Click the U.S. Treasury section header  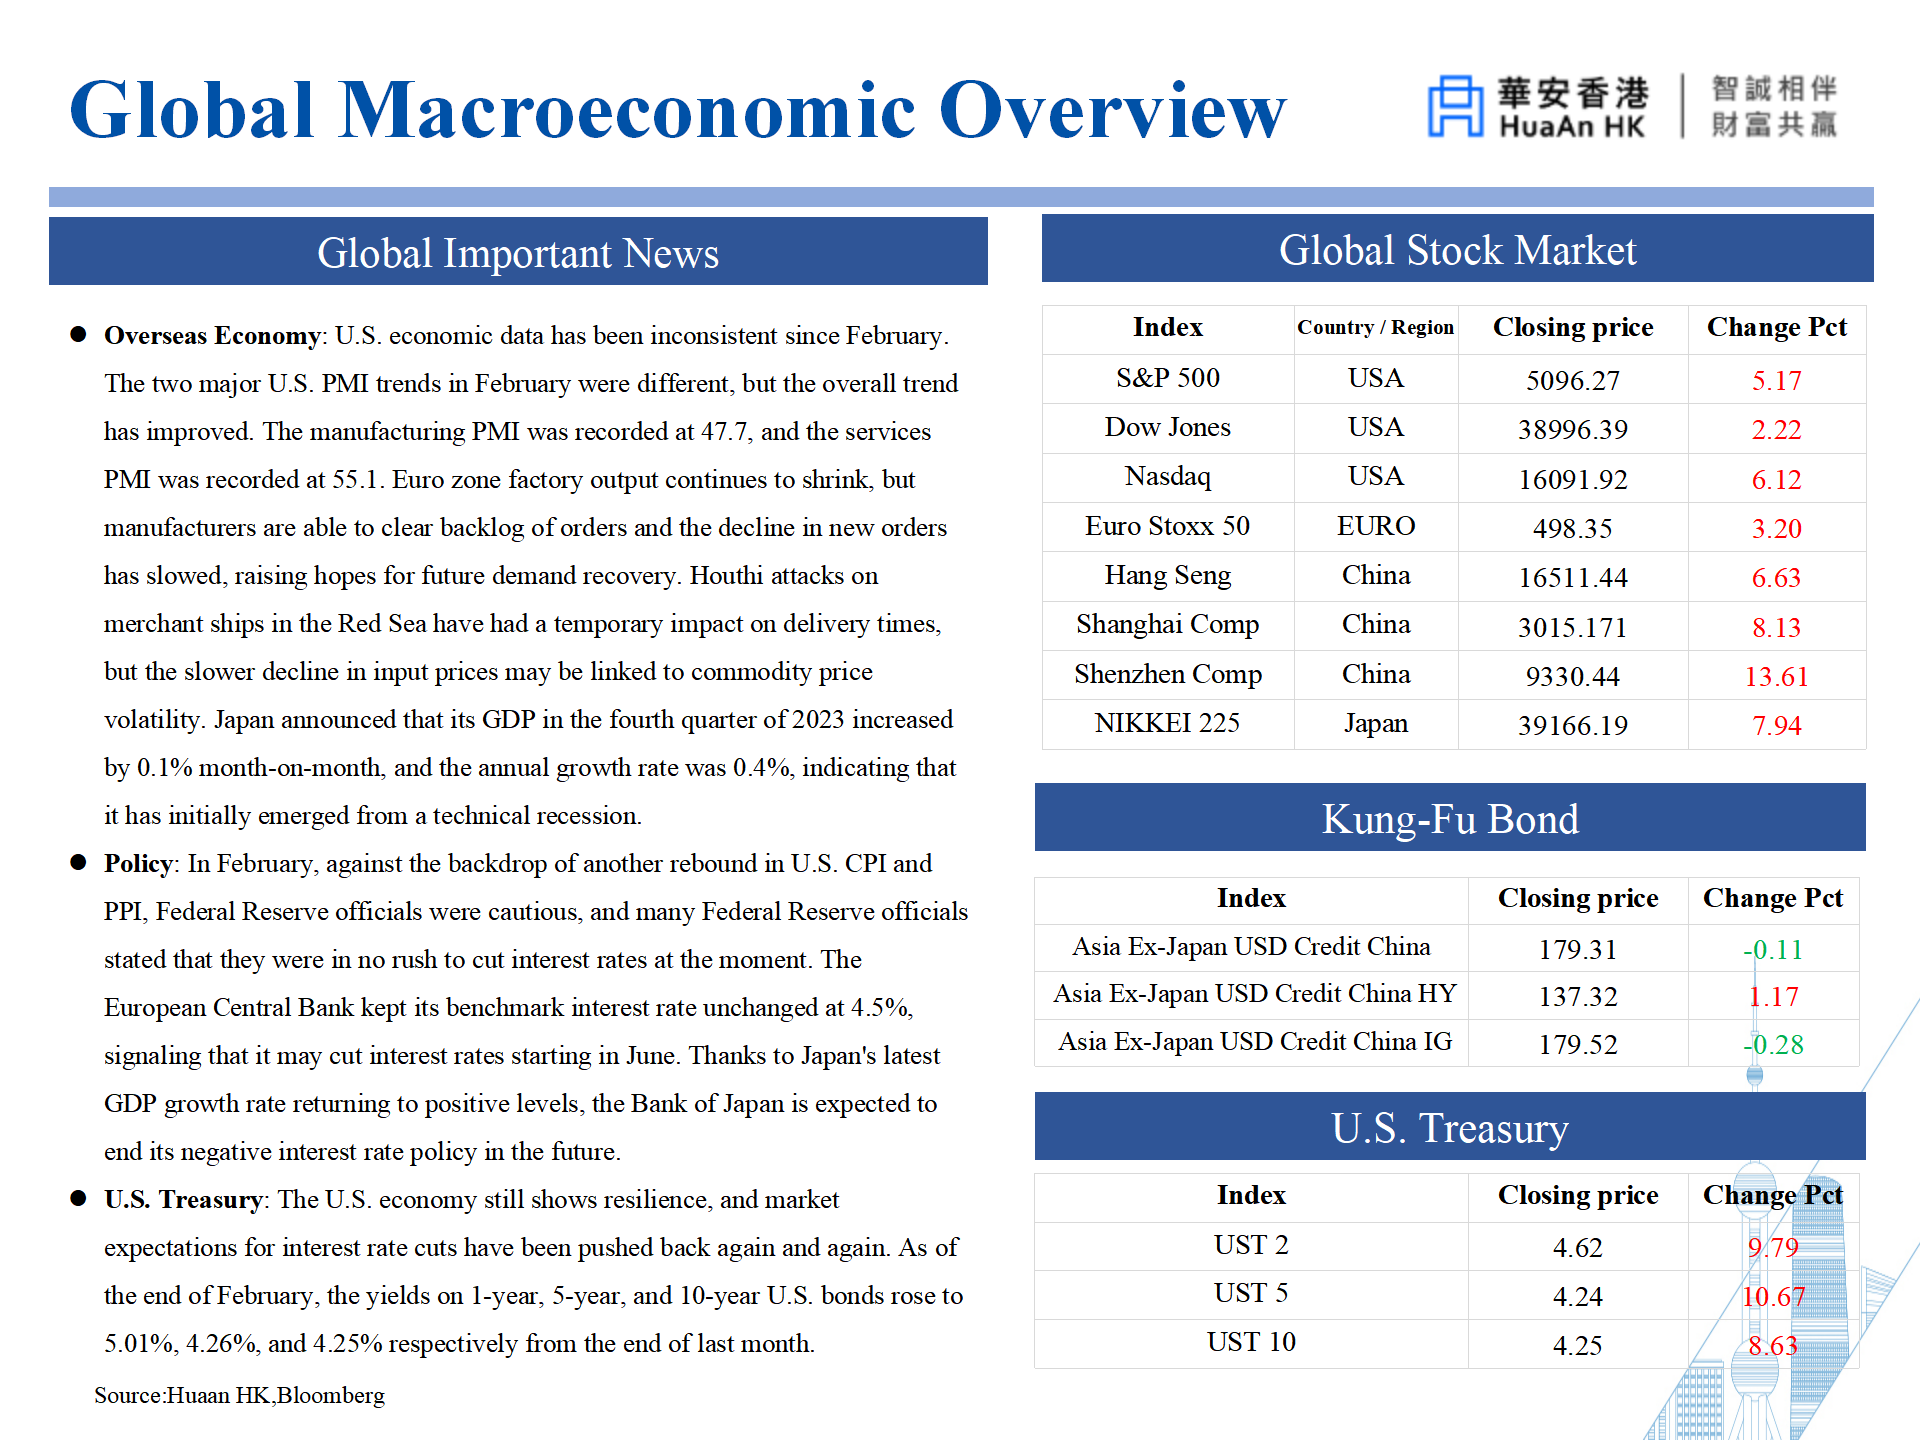pos(1450,1127)
